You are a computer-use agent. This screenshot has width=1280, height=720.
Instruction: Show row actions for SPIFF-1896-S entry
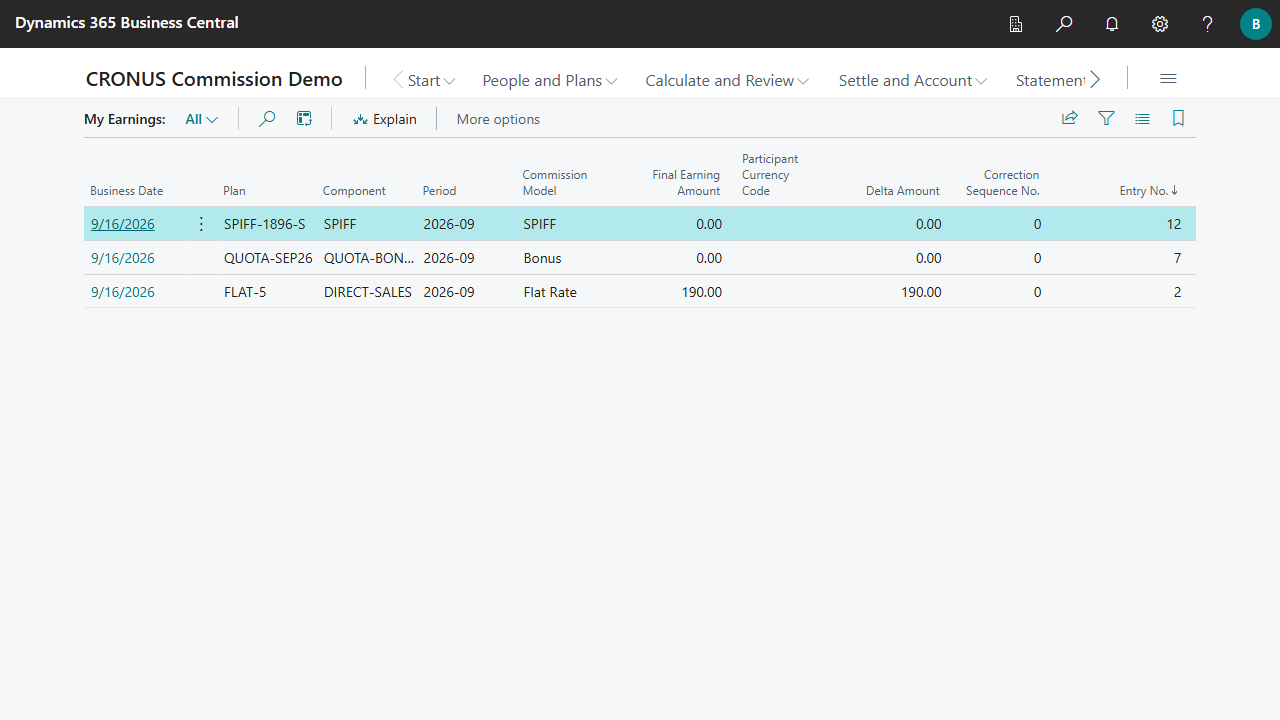tap(201, 224)
